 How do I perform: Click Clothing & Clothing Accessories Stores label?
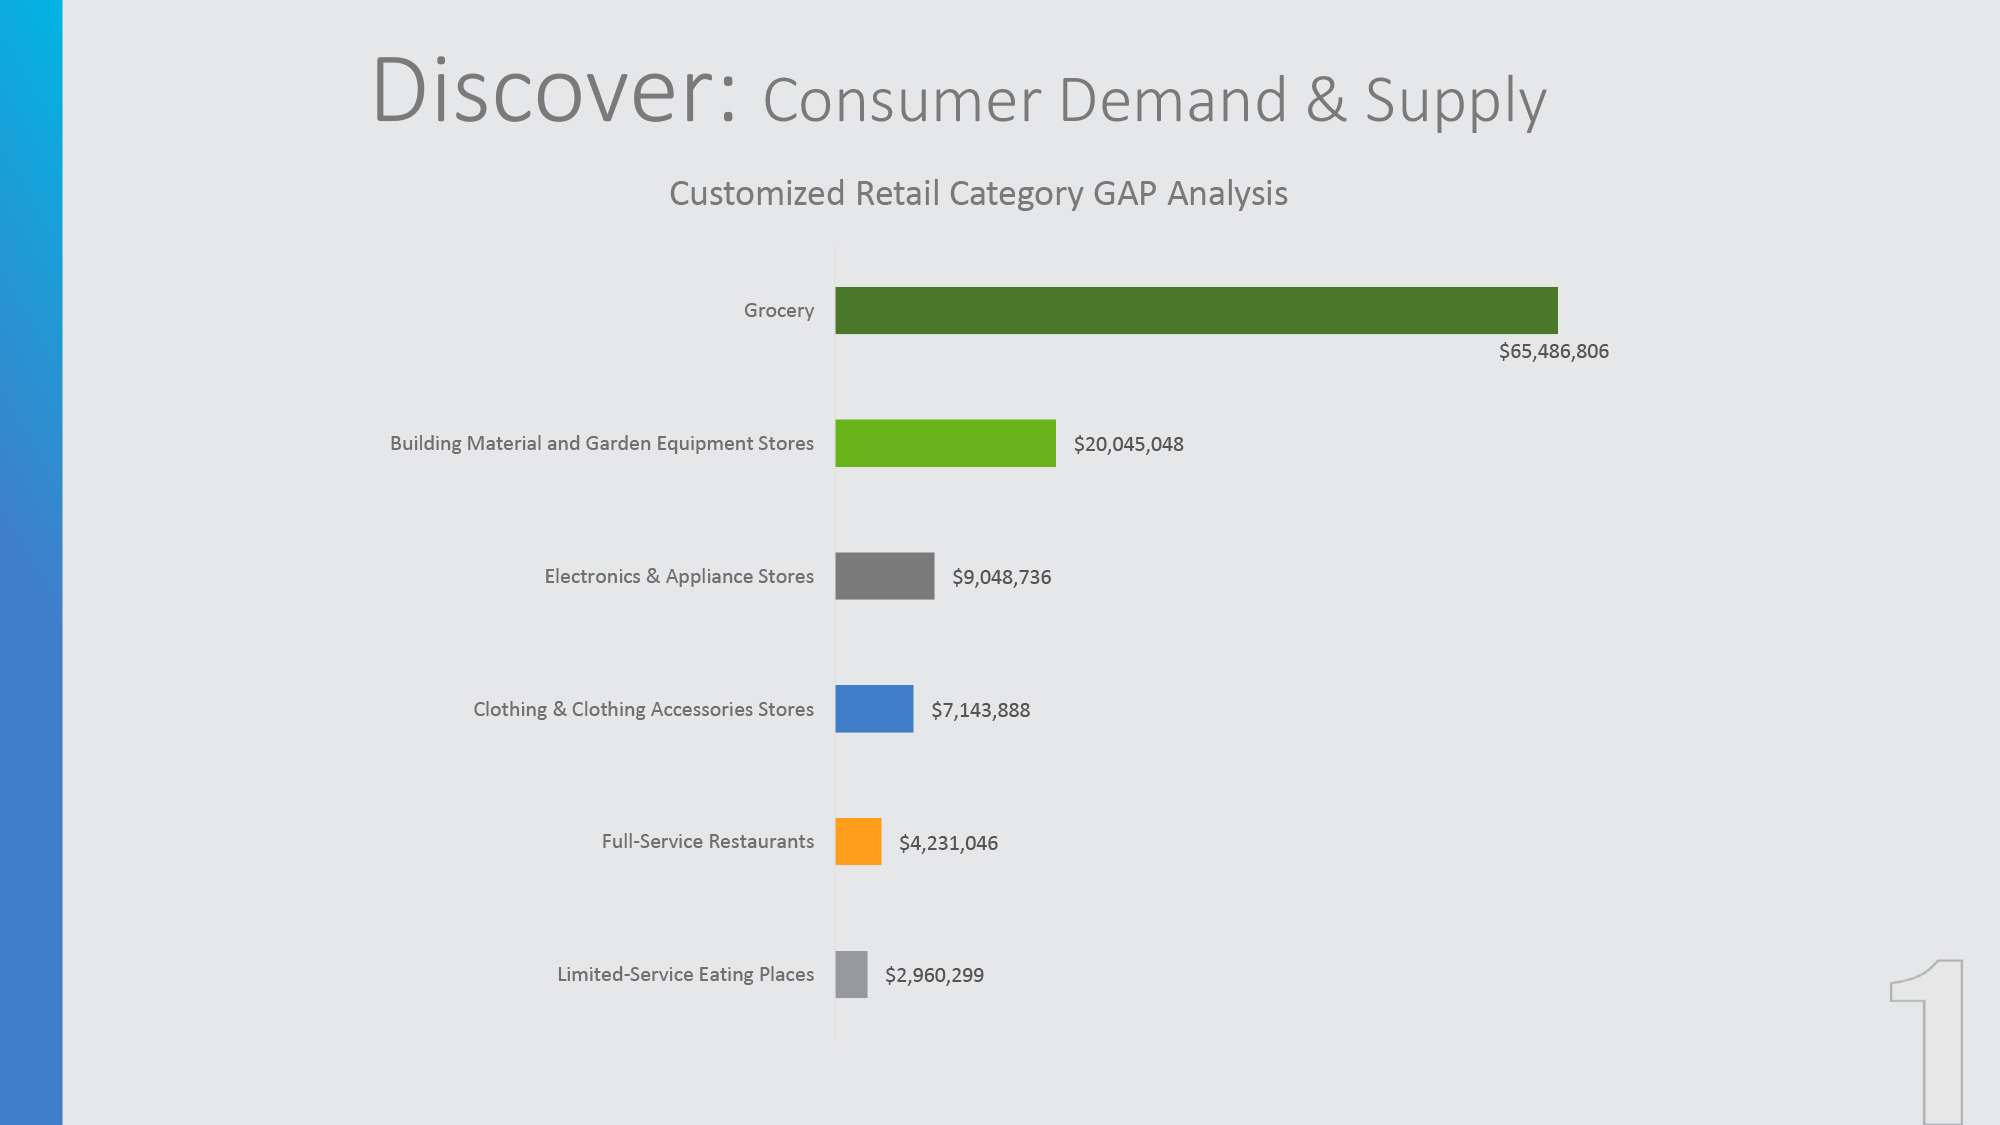click(x=643, y=709)
